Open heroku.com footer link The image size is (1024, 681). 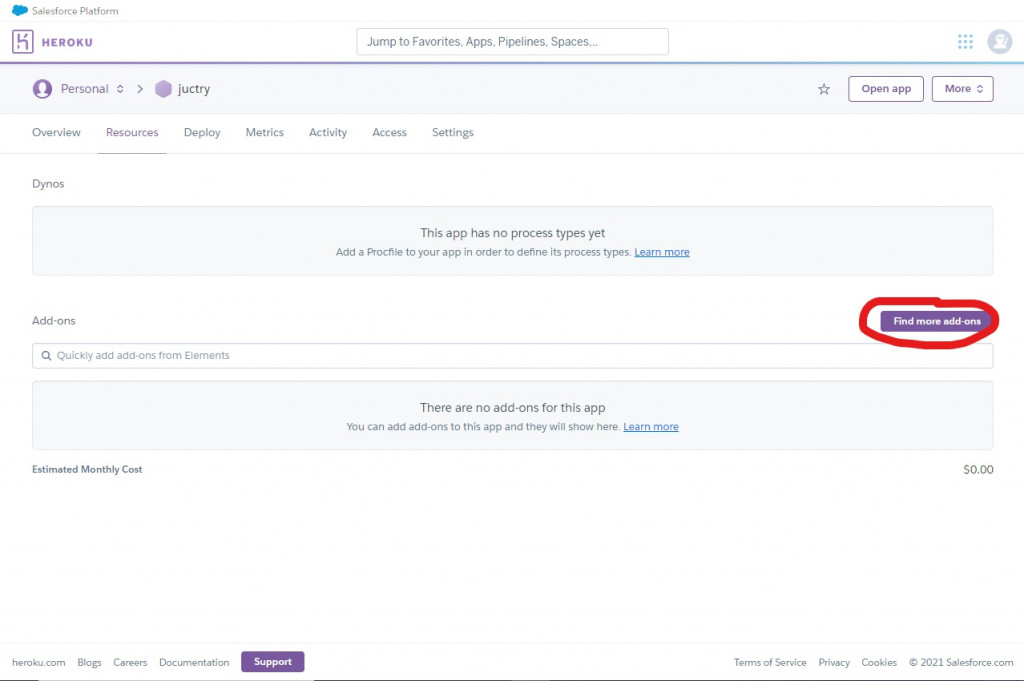tap(39, 662)
